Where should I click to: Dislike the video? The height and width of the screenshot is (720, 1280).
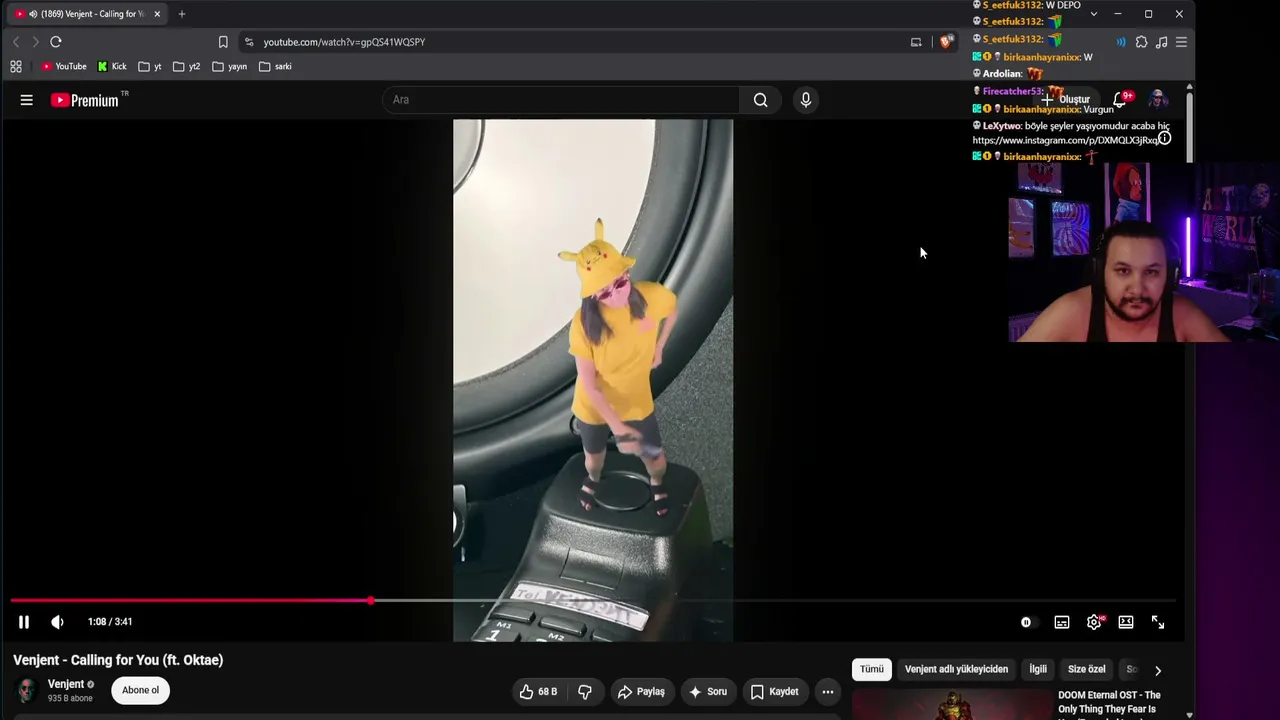585,691
